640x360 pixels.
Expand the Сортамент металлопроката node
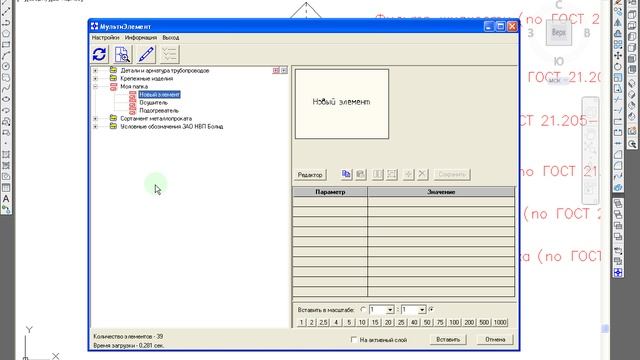tap(95, 118)
